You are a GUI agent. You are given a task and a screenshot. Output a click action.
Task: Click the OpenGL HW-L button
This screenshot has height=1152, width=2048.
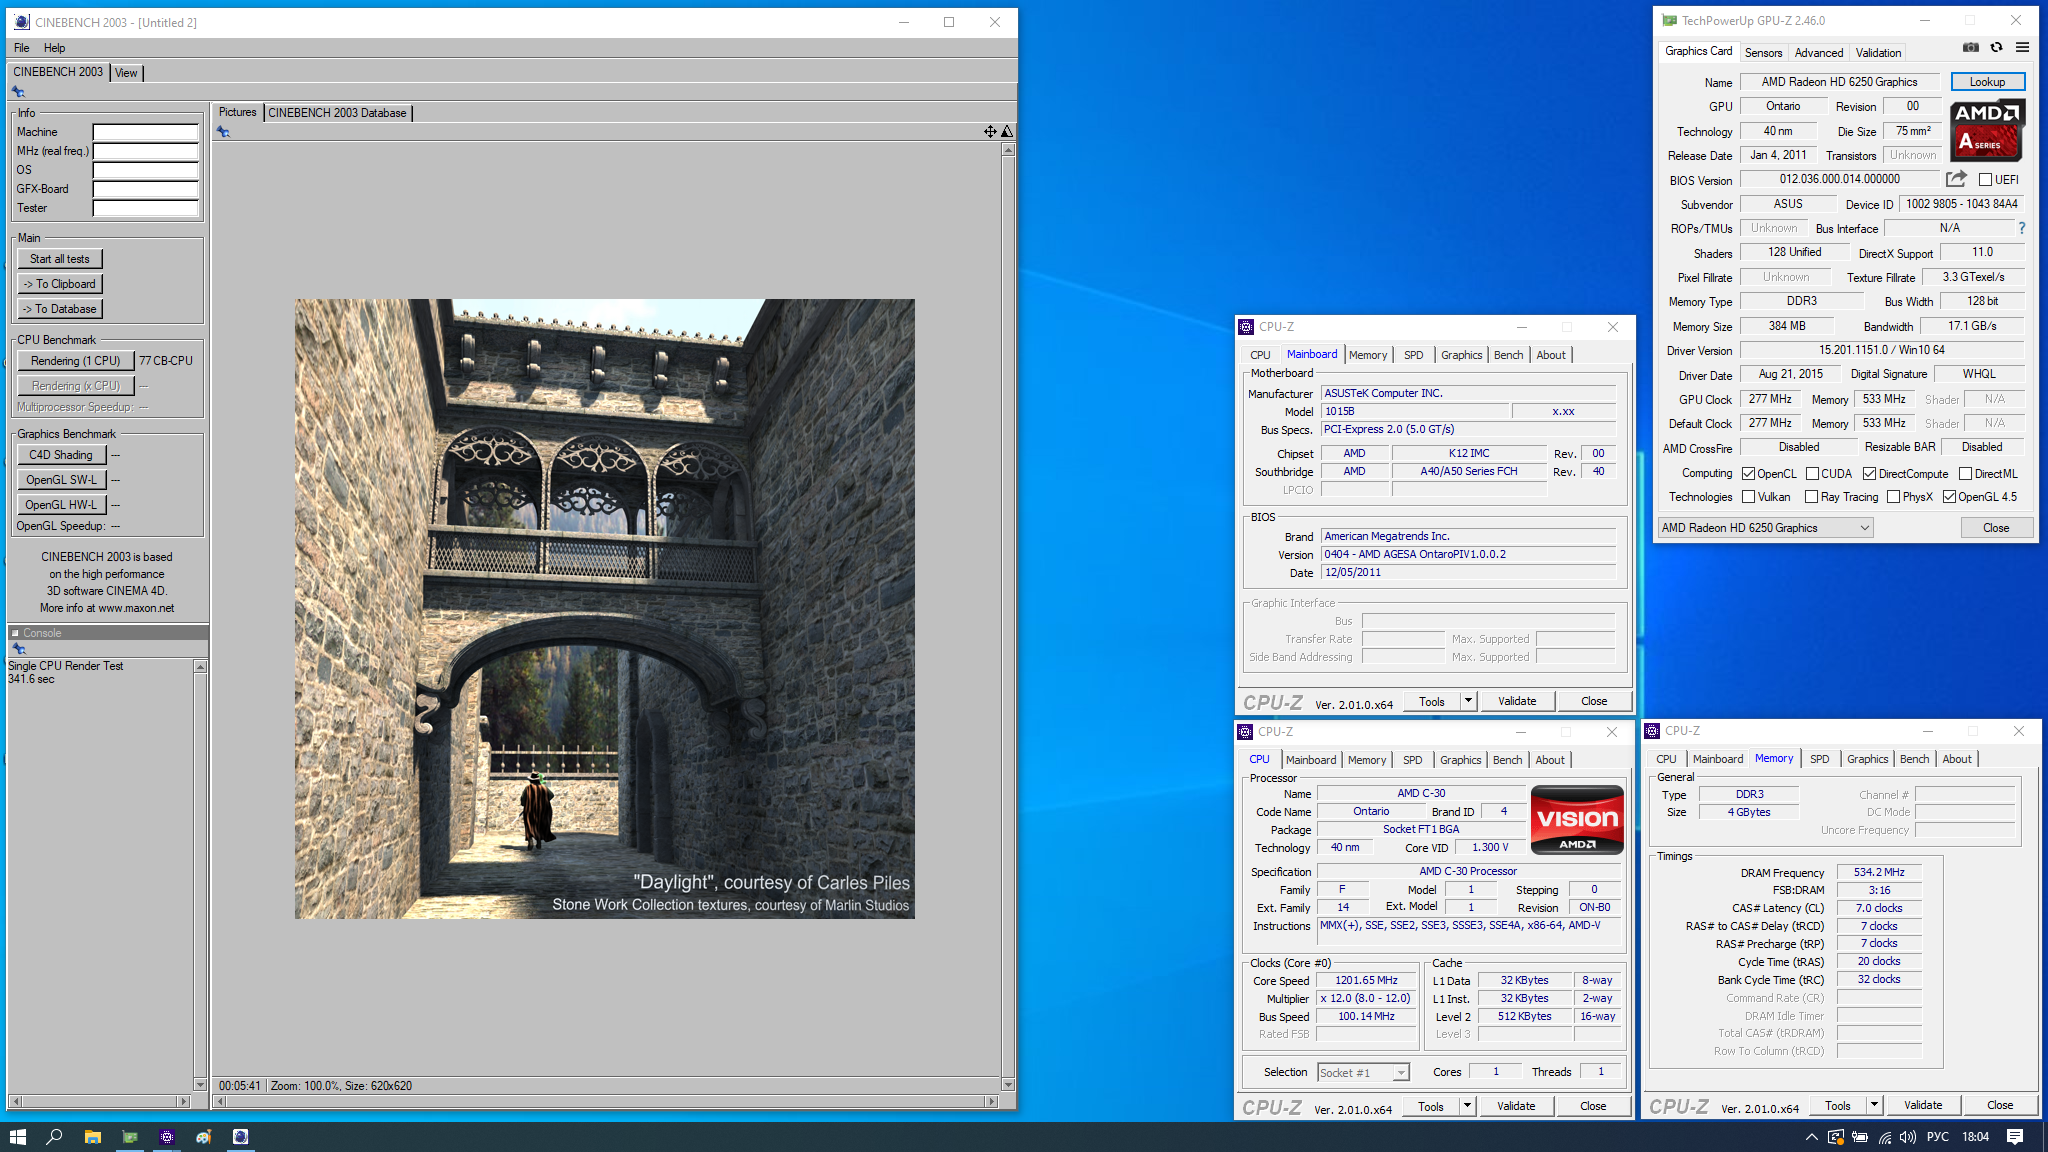[x=61, y=505]
